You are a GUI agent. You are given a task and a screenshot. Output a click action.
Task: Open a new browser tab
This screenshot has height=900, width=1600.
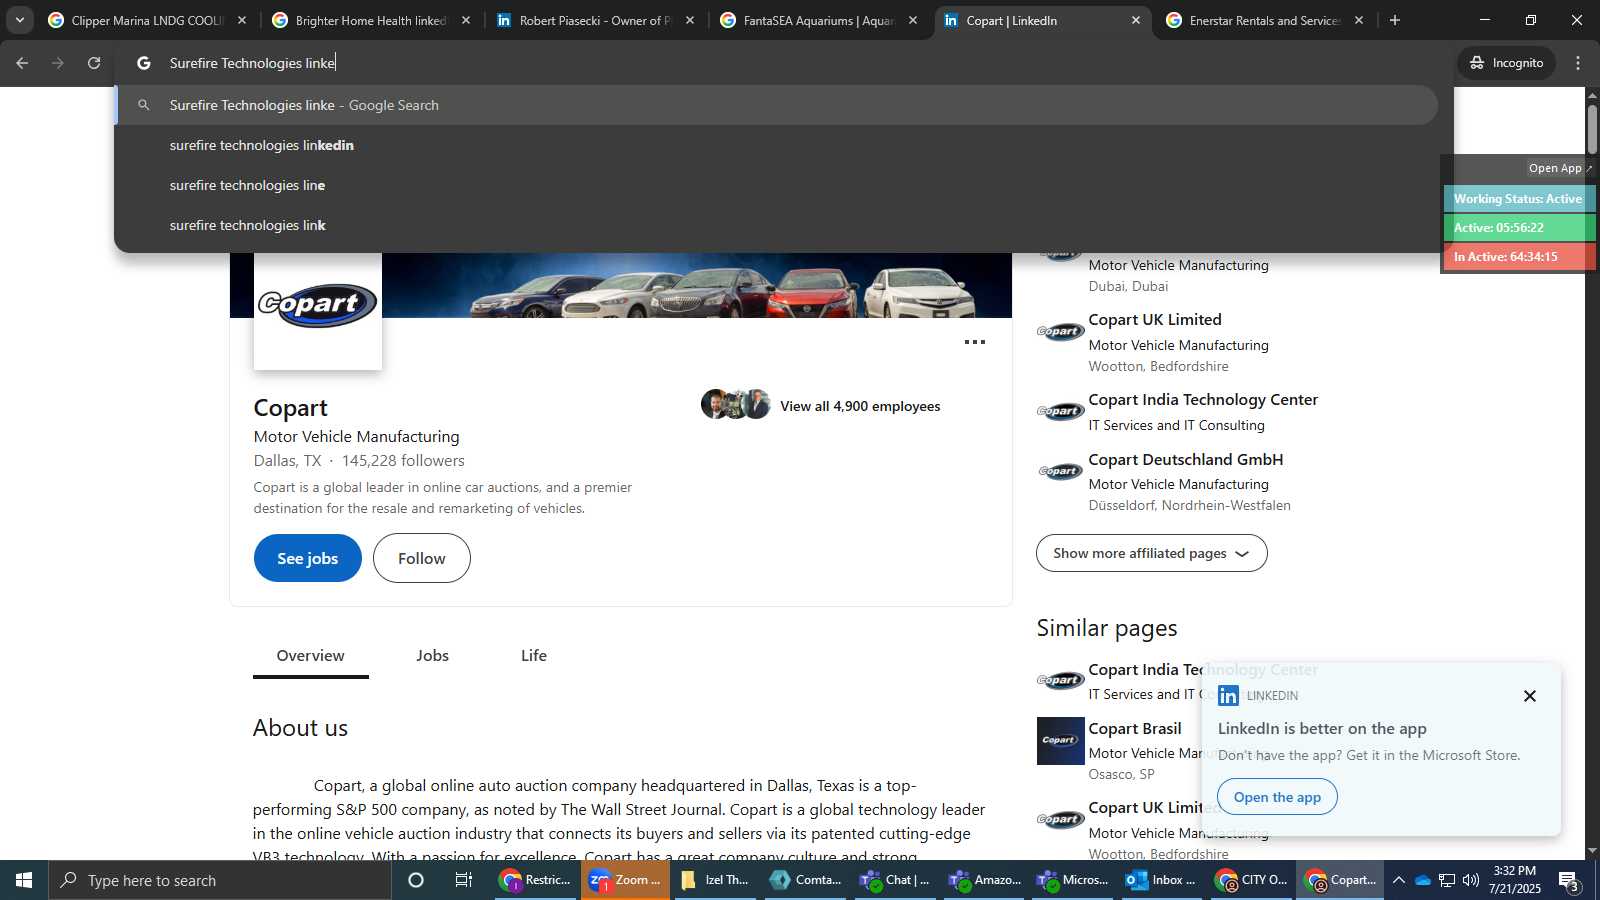(1395, 20)
